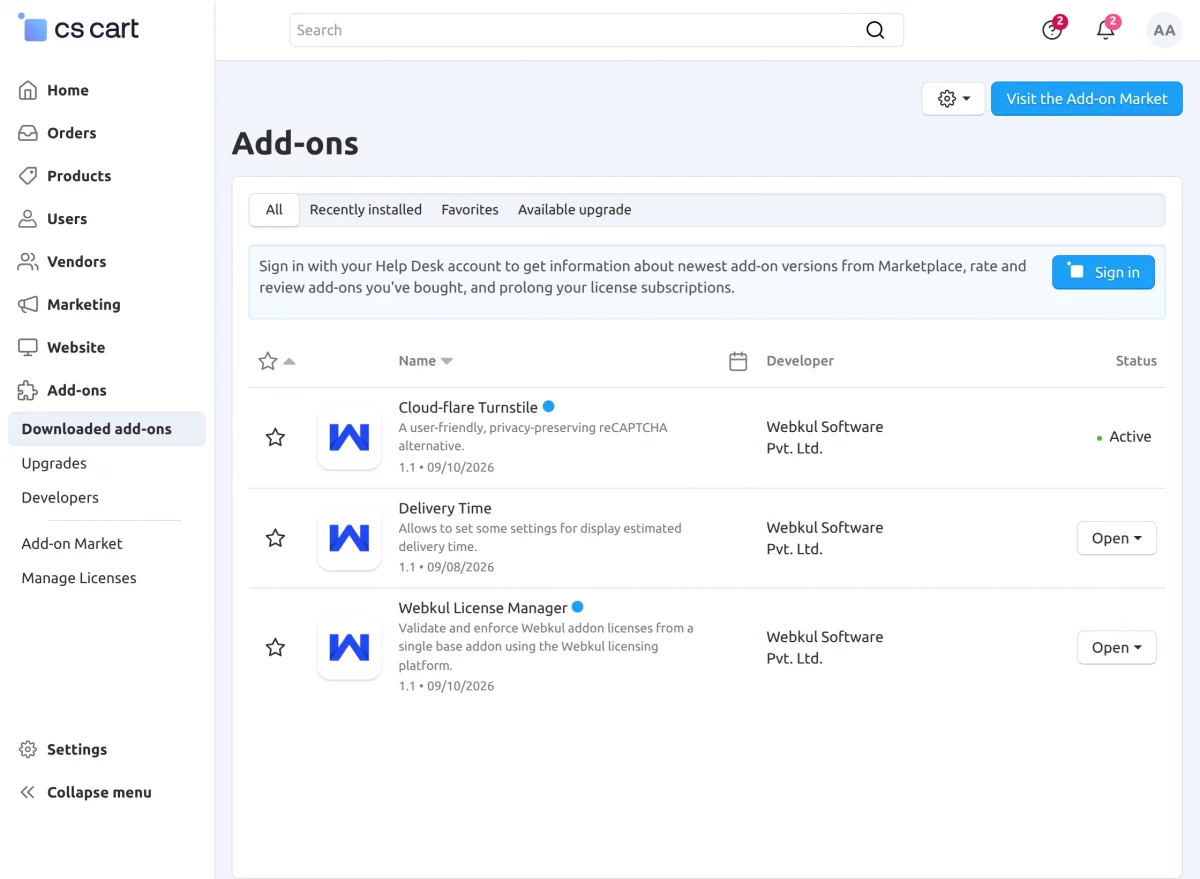Click the Vendors people icon
Image resolution: width=1200 pixels, height=879 pixels.
[x=28, y=262]
